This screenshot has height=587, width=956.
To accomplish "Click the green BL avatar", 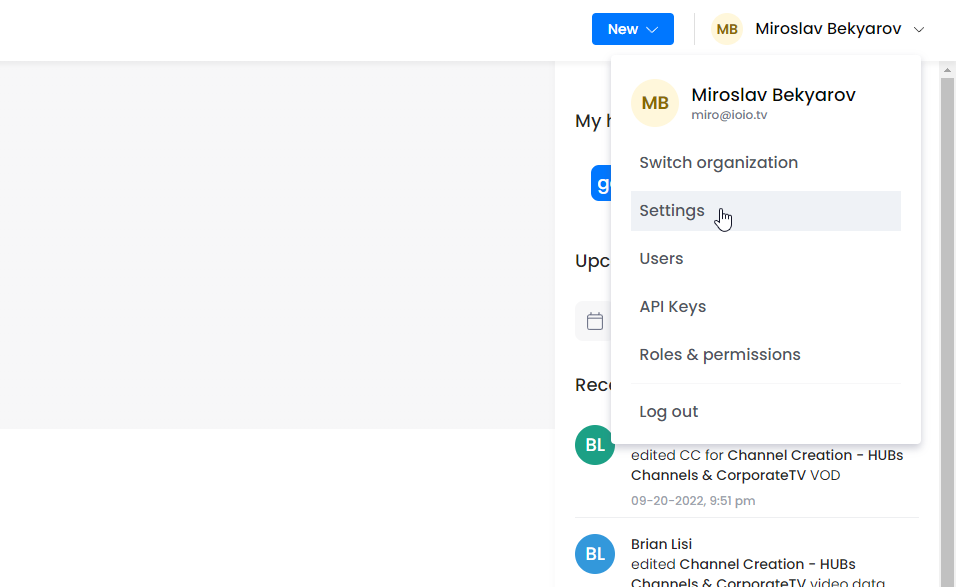I will click(x=594, y=445).
